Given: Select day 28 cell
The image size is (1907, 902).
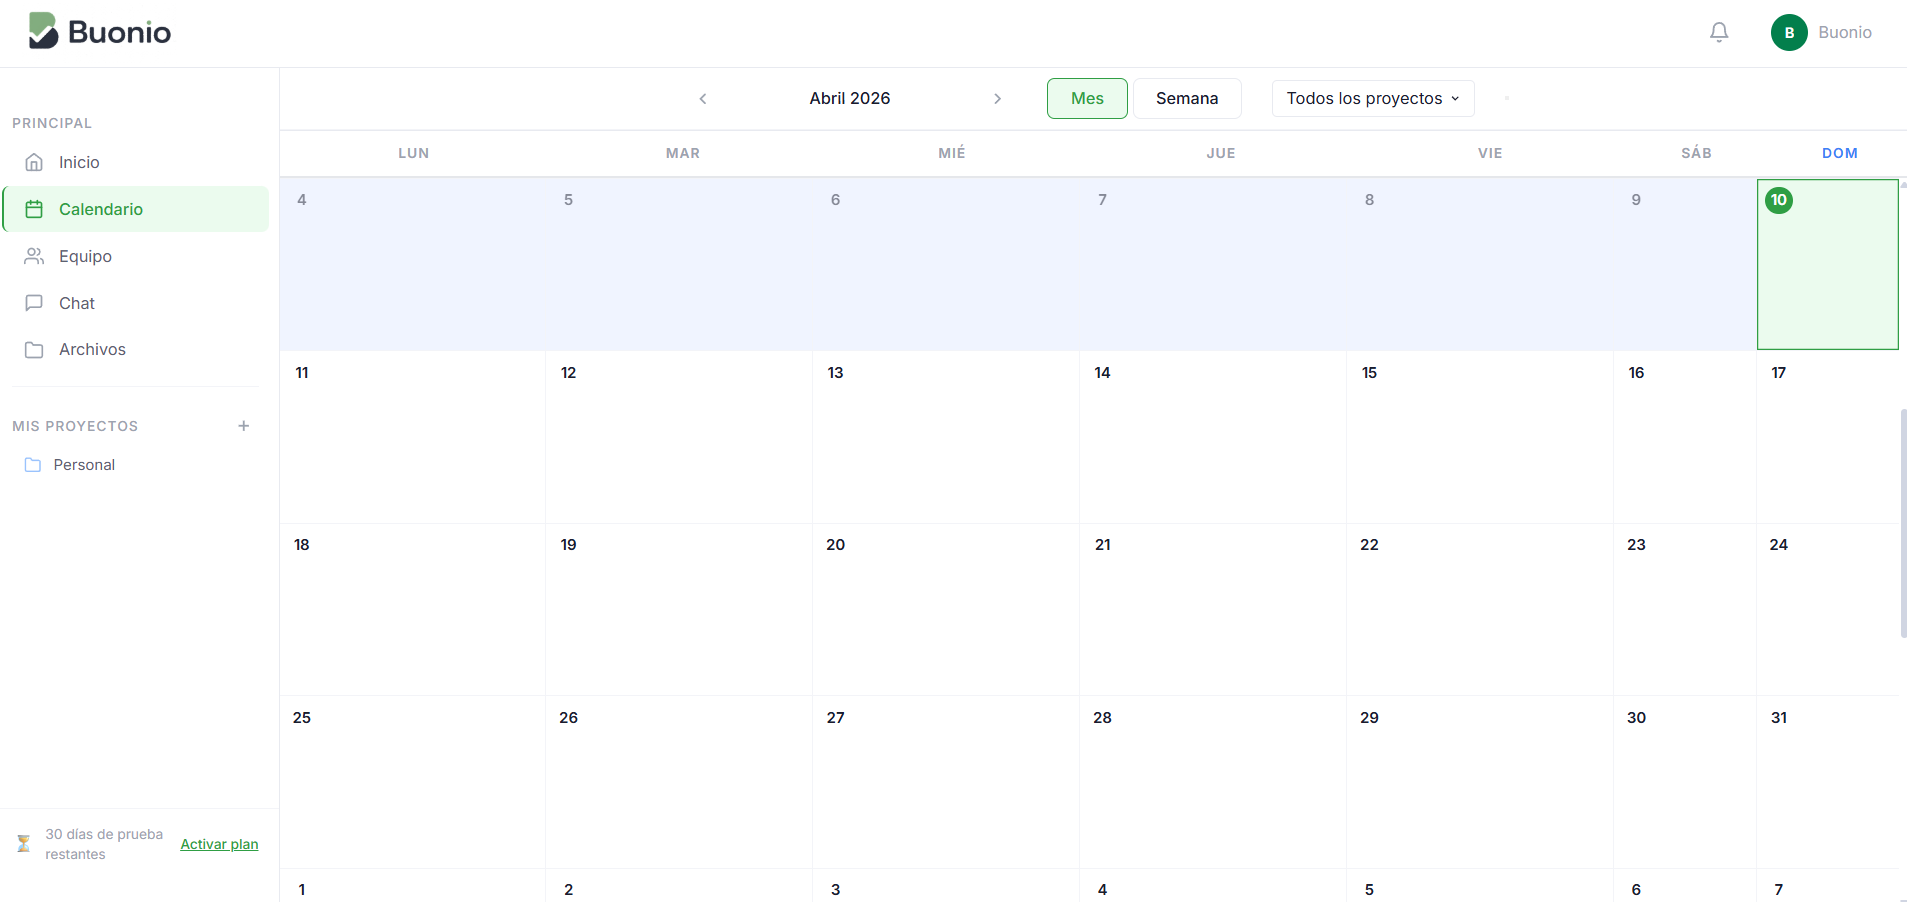Looking at the screenshot, I should 1213,782.
